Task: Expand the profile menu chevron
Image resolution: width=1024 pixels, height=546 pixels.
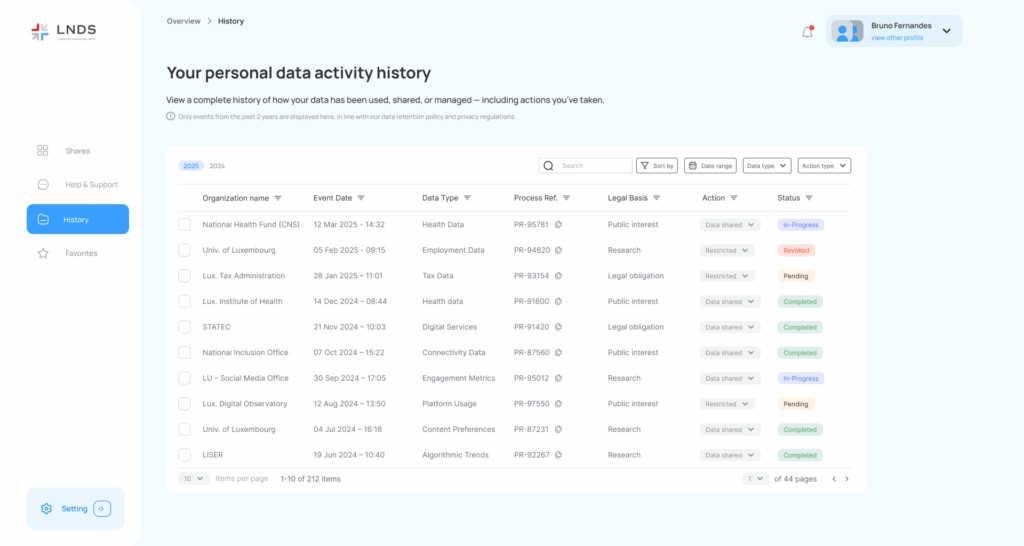Action: 946,31
